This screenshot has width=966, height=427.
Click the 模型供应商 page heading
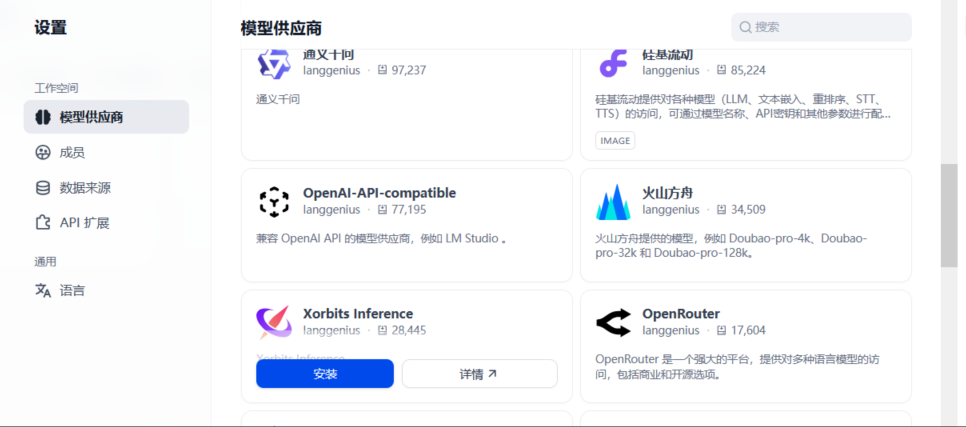click(282, 28)
